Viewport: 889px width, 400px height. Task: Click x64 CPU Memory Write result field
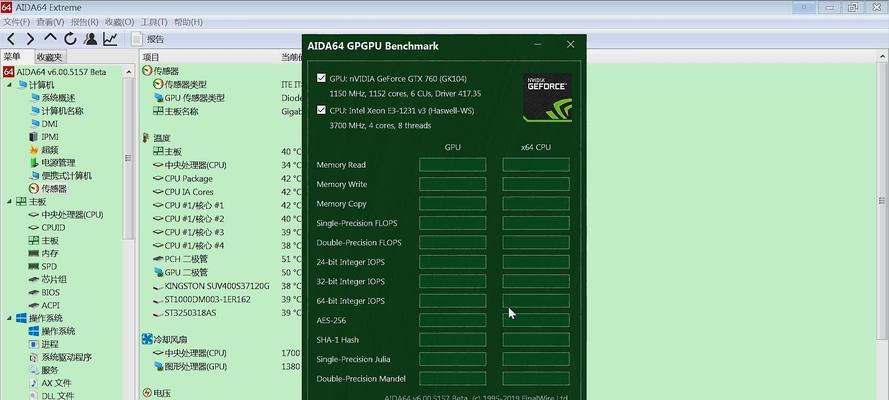click(x=536, y=184)
